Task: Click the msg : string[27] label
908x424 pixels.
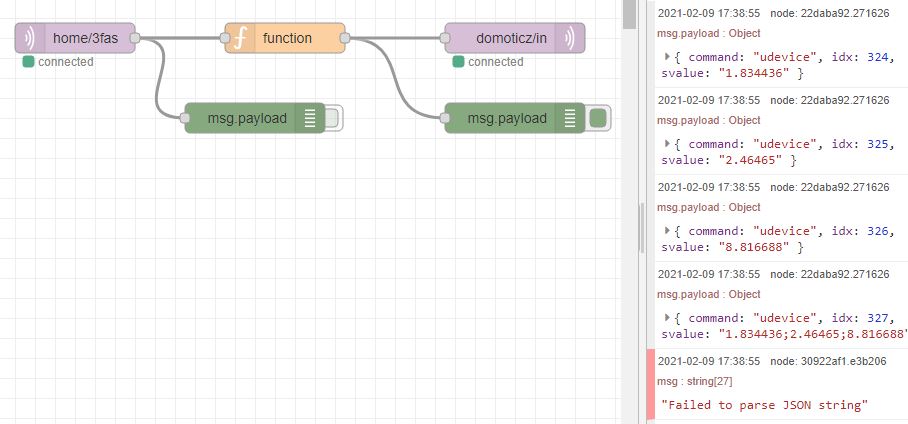Action: point(695,382)
